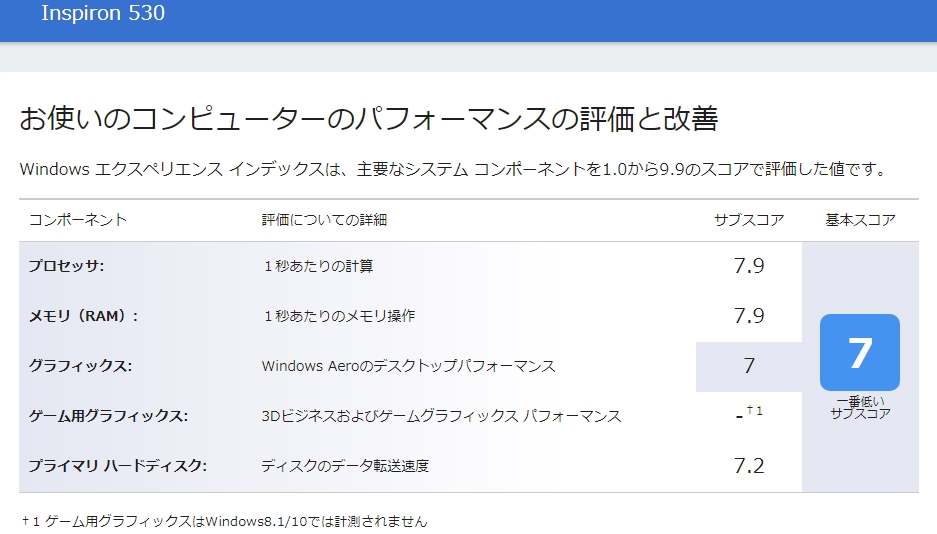Click the 3Dビジネスおよびゲームグラフィックス パフォーマンス detail

tap(442, 416)
